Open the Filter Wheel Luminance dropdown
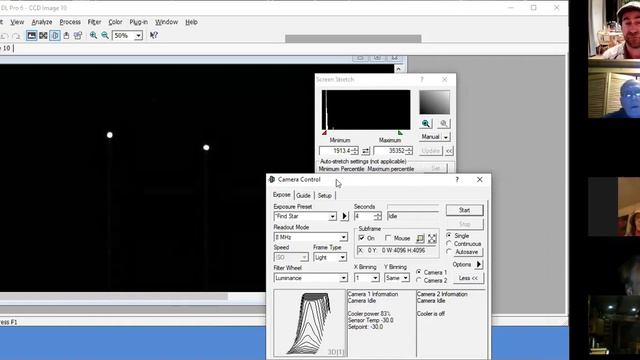The height and width of the screenshot is (360, 640). coord(343,278)
